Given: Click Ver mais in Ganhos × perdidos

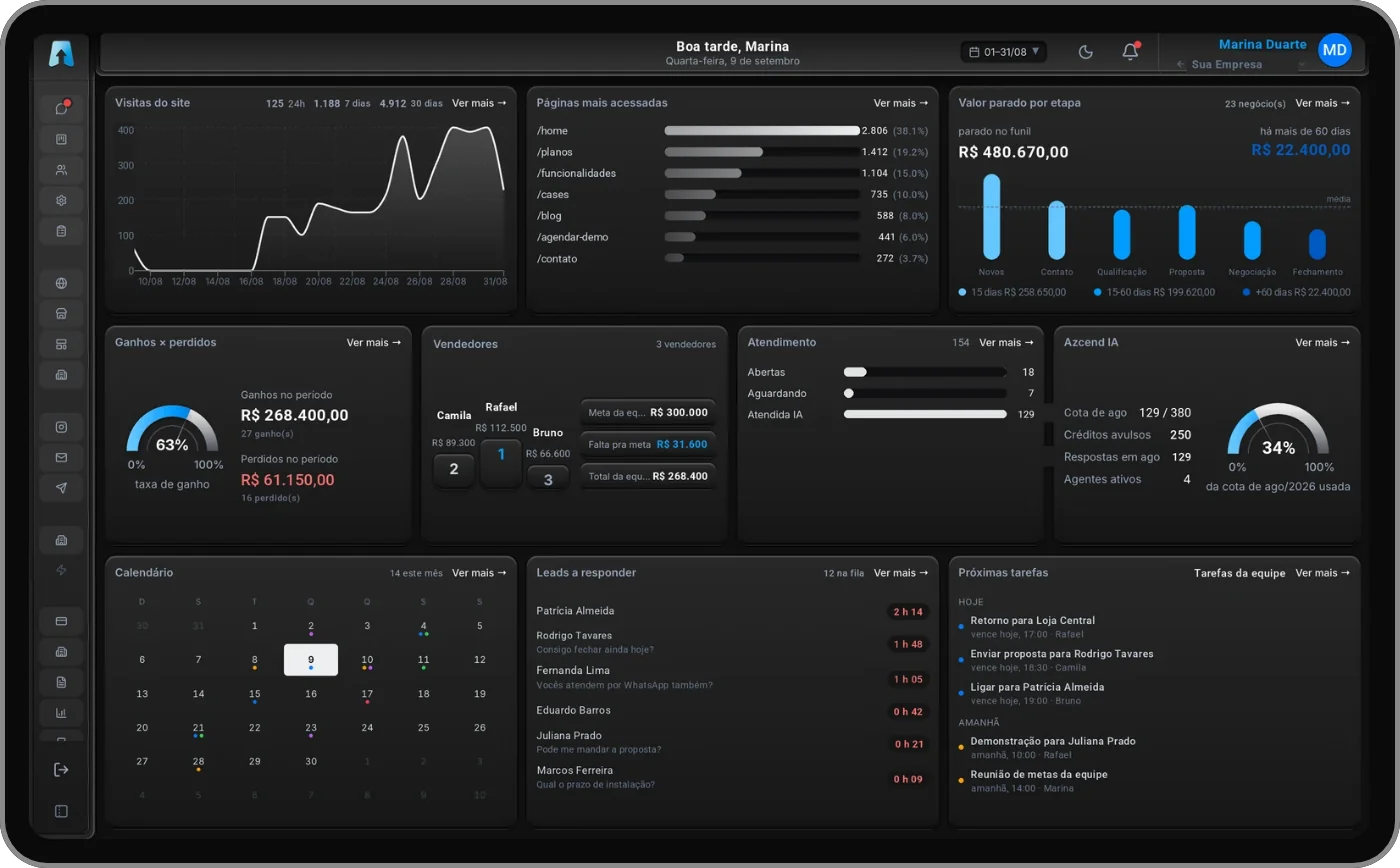Looking at the screenshot, I should coord(374,342).
